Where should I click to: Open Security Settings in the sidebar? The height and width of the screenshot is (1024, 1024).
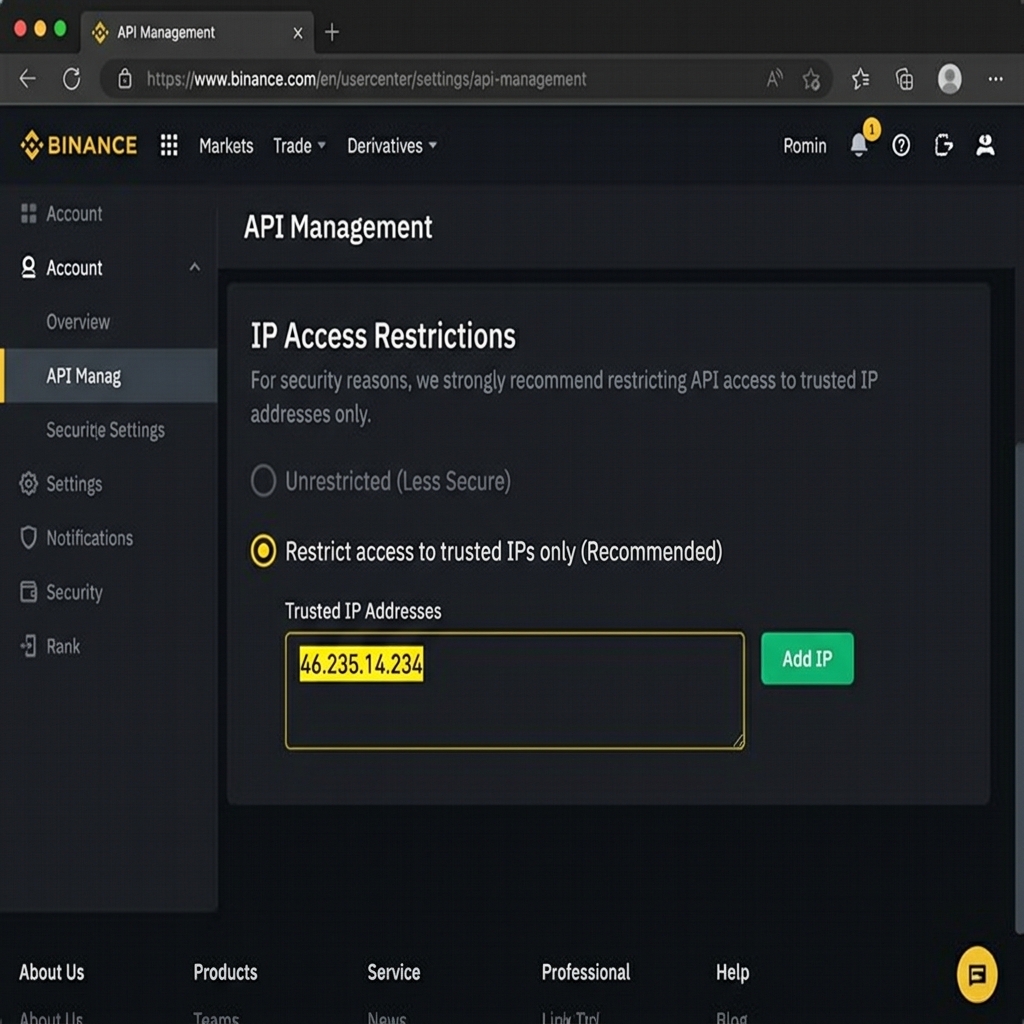(105, 430)
